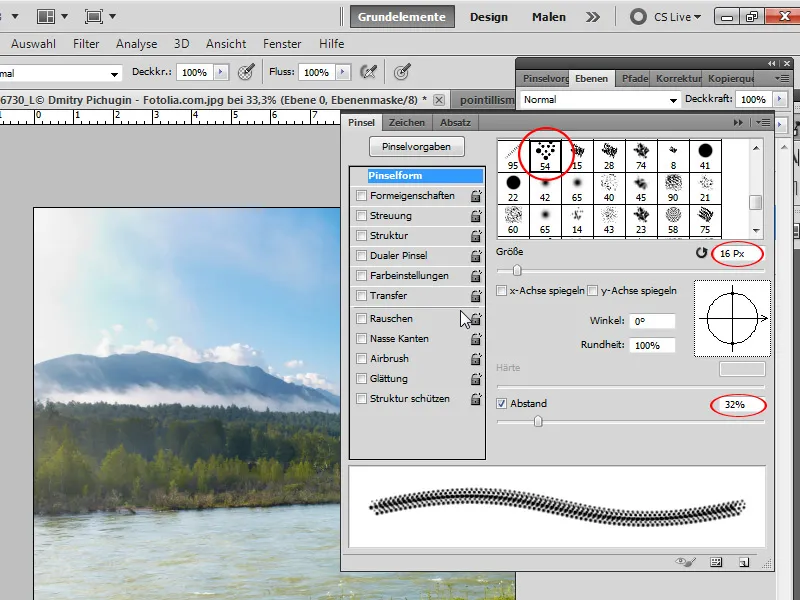Click the Größe slider handle
The height and width of the screenshot is (600, 800).
tap(517, 270)
